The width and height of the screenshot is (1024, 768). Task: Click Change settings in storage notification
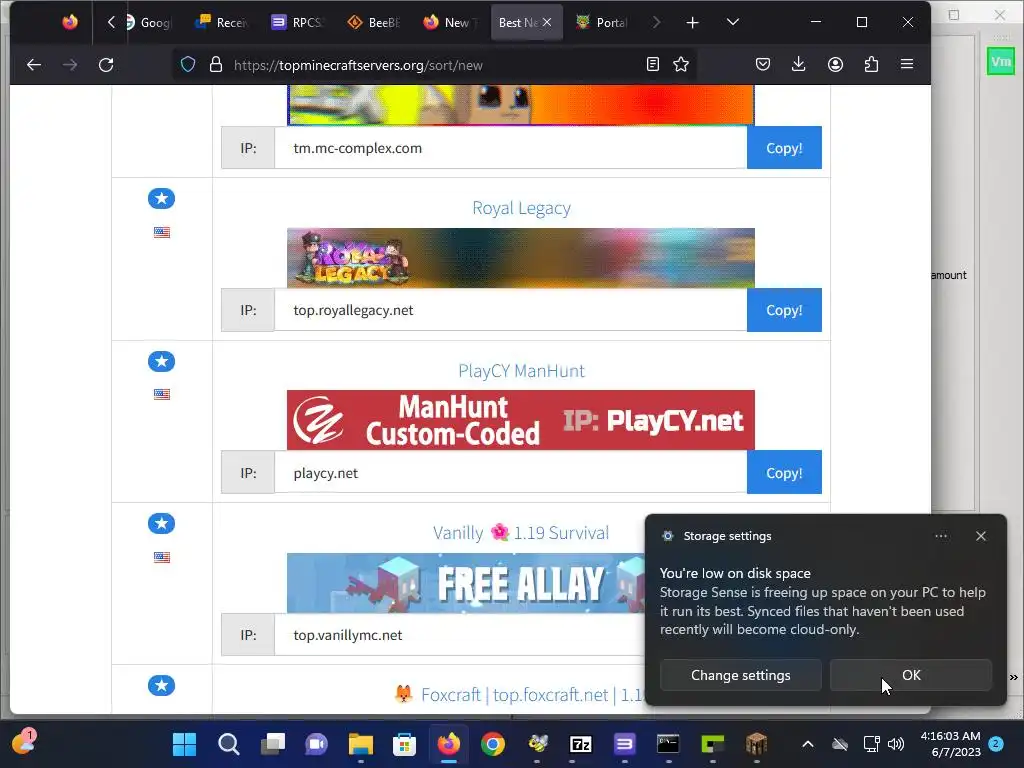point(741,675)
